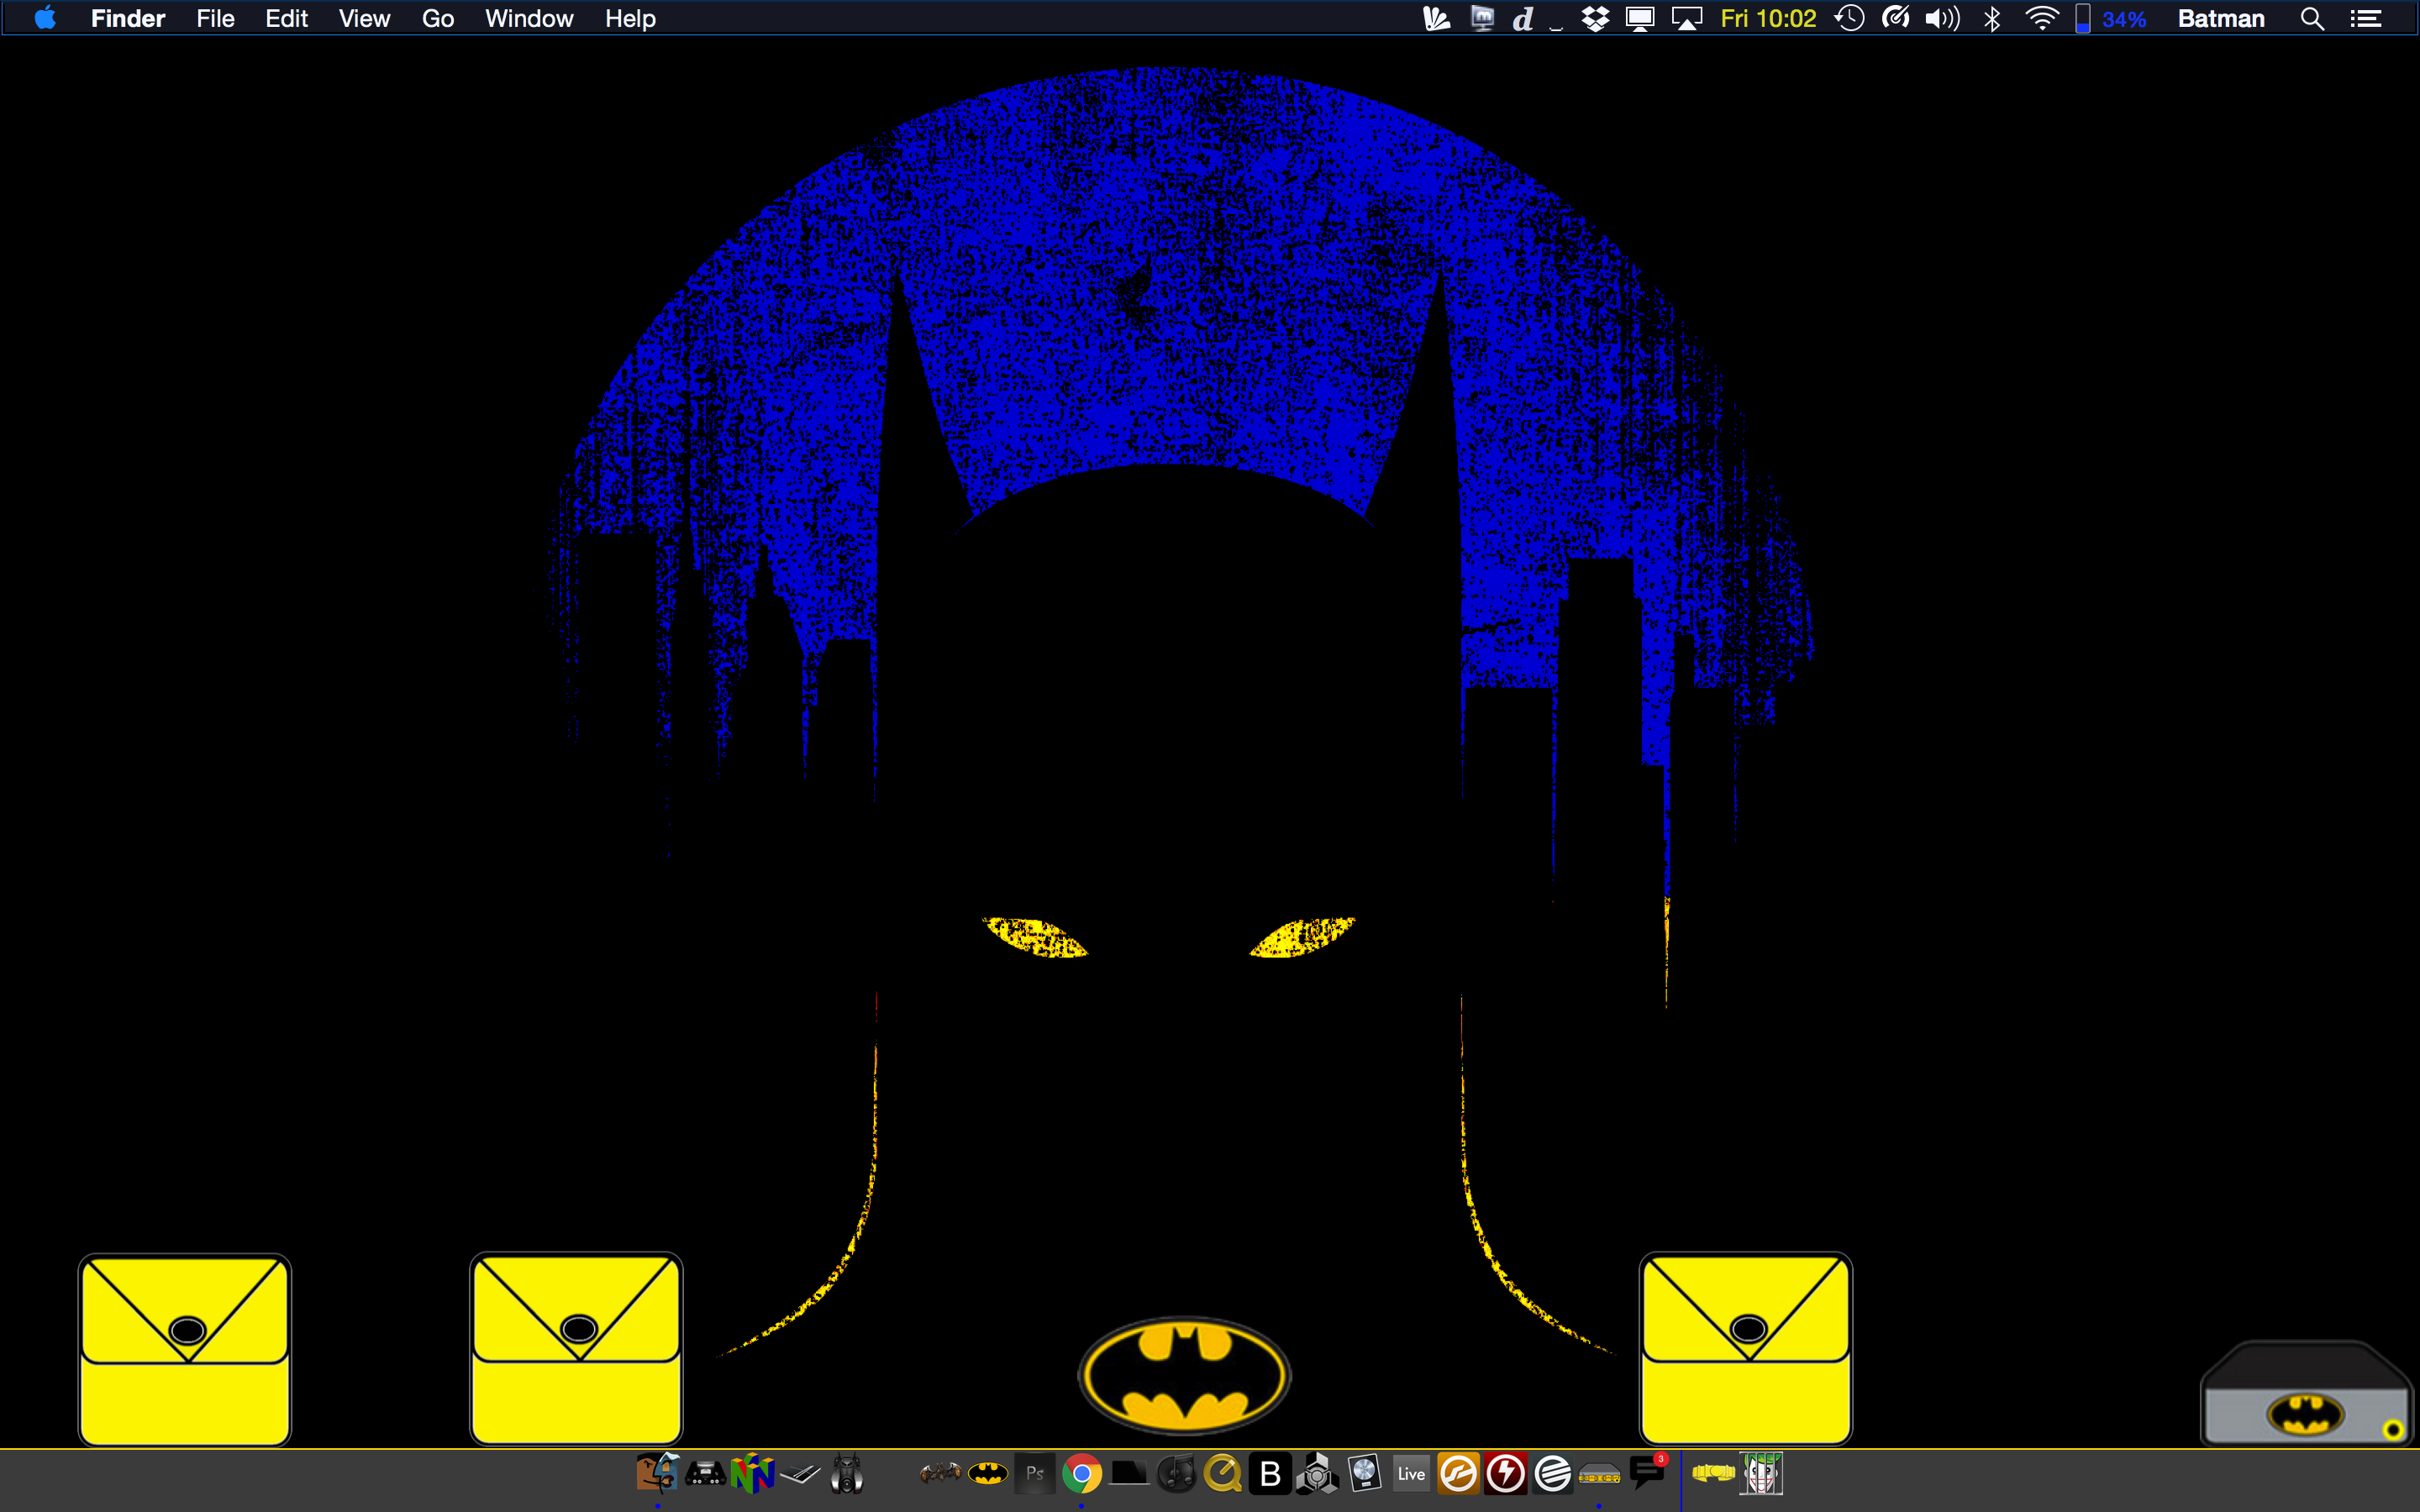Image resolution: width=2420 pixels, height=1512 pixels.
Task: Click the yellow Batman oval dock icon
Action: tap(988, 1473)
